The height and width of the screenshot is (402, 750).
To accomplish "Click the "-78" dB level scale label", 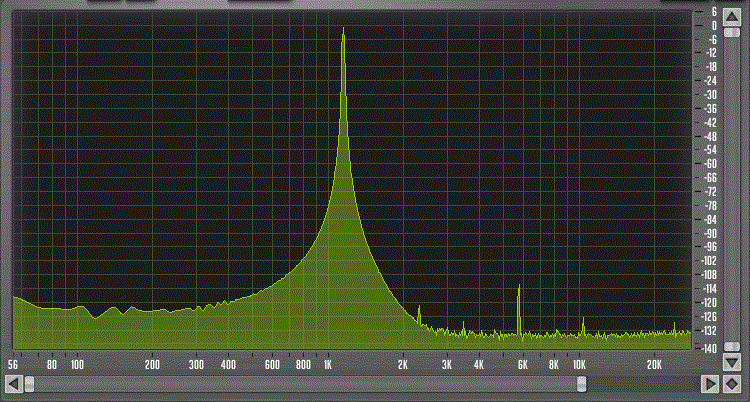I will pyautogui.click(x=711, y=205).
